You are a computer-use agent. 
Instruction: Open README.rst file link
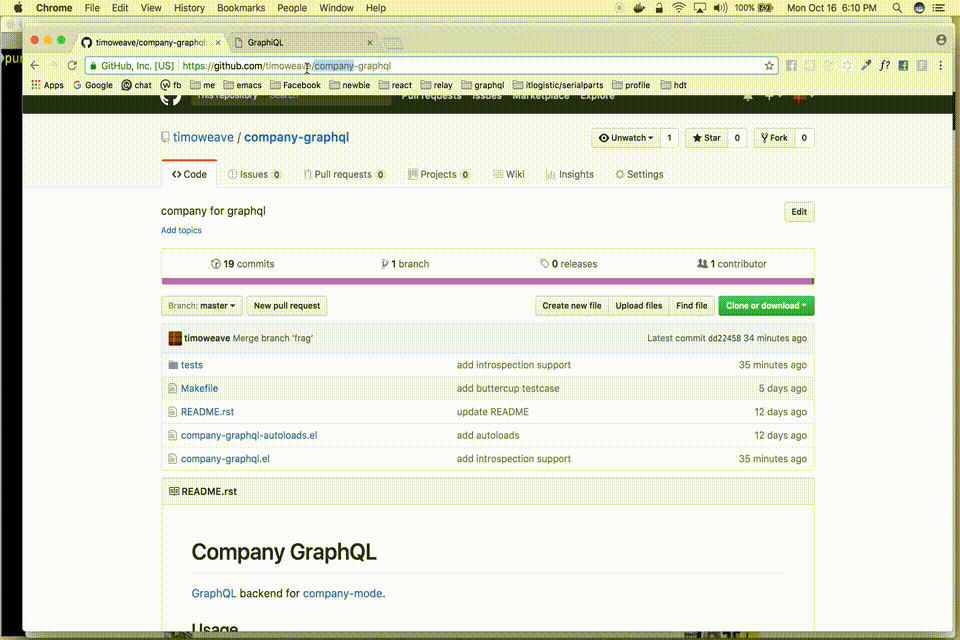point(208,412)
